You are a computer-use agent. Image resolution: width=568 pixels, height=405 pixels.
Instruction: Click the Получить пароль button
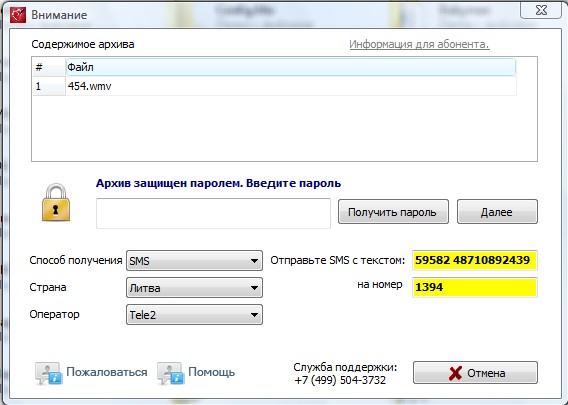coord(393,212)
